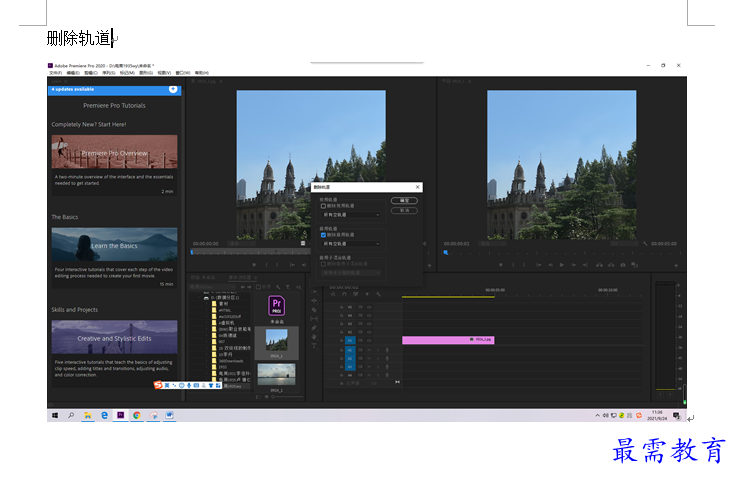Select the Slip tool
Viewport: 734px width, 482px height.
[314, 319]
